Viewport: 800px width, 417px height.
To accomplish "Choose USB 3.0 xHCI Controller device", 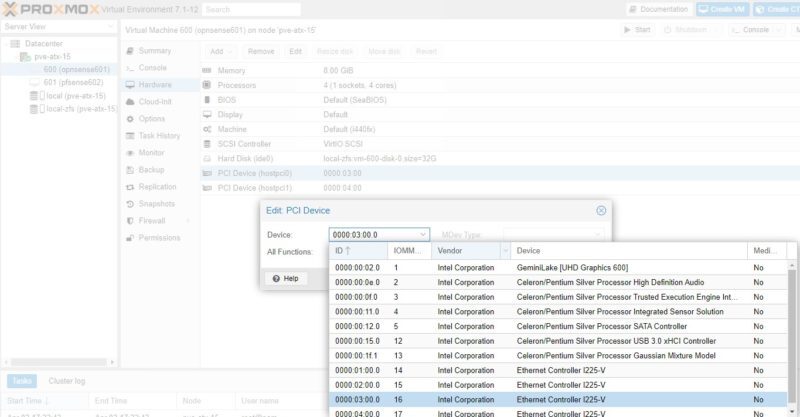I will [x=558, y=341].
